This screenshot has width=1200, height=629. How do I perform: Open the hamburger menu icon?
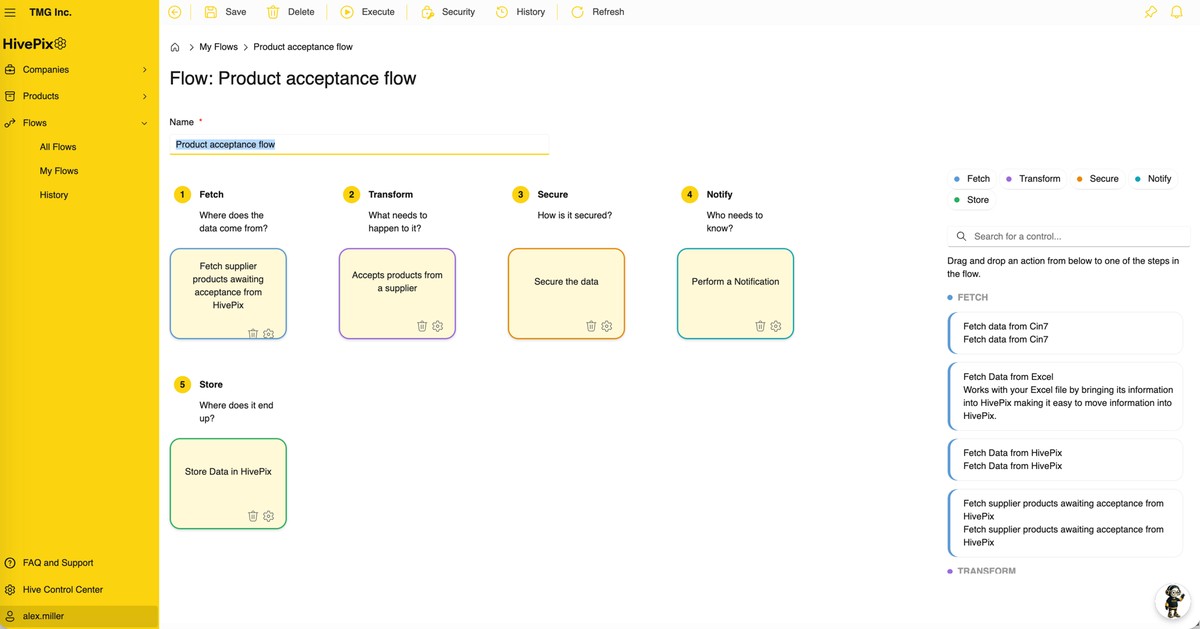click(11, 12)
